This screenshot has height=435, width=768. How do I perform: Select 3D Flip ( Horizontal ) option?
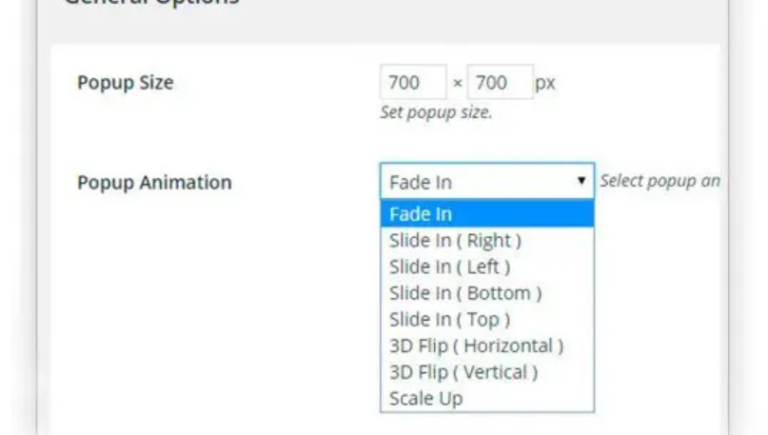[476, 346]
